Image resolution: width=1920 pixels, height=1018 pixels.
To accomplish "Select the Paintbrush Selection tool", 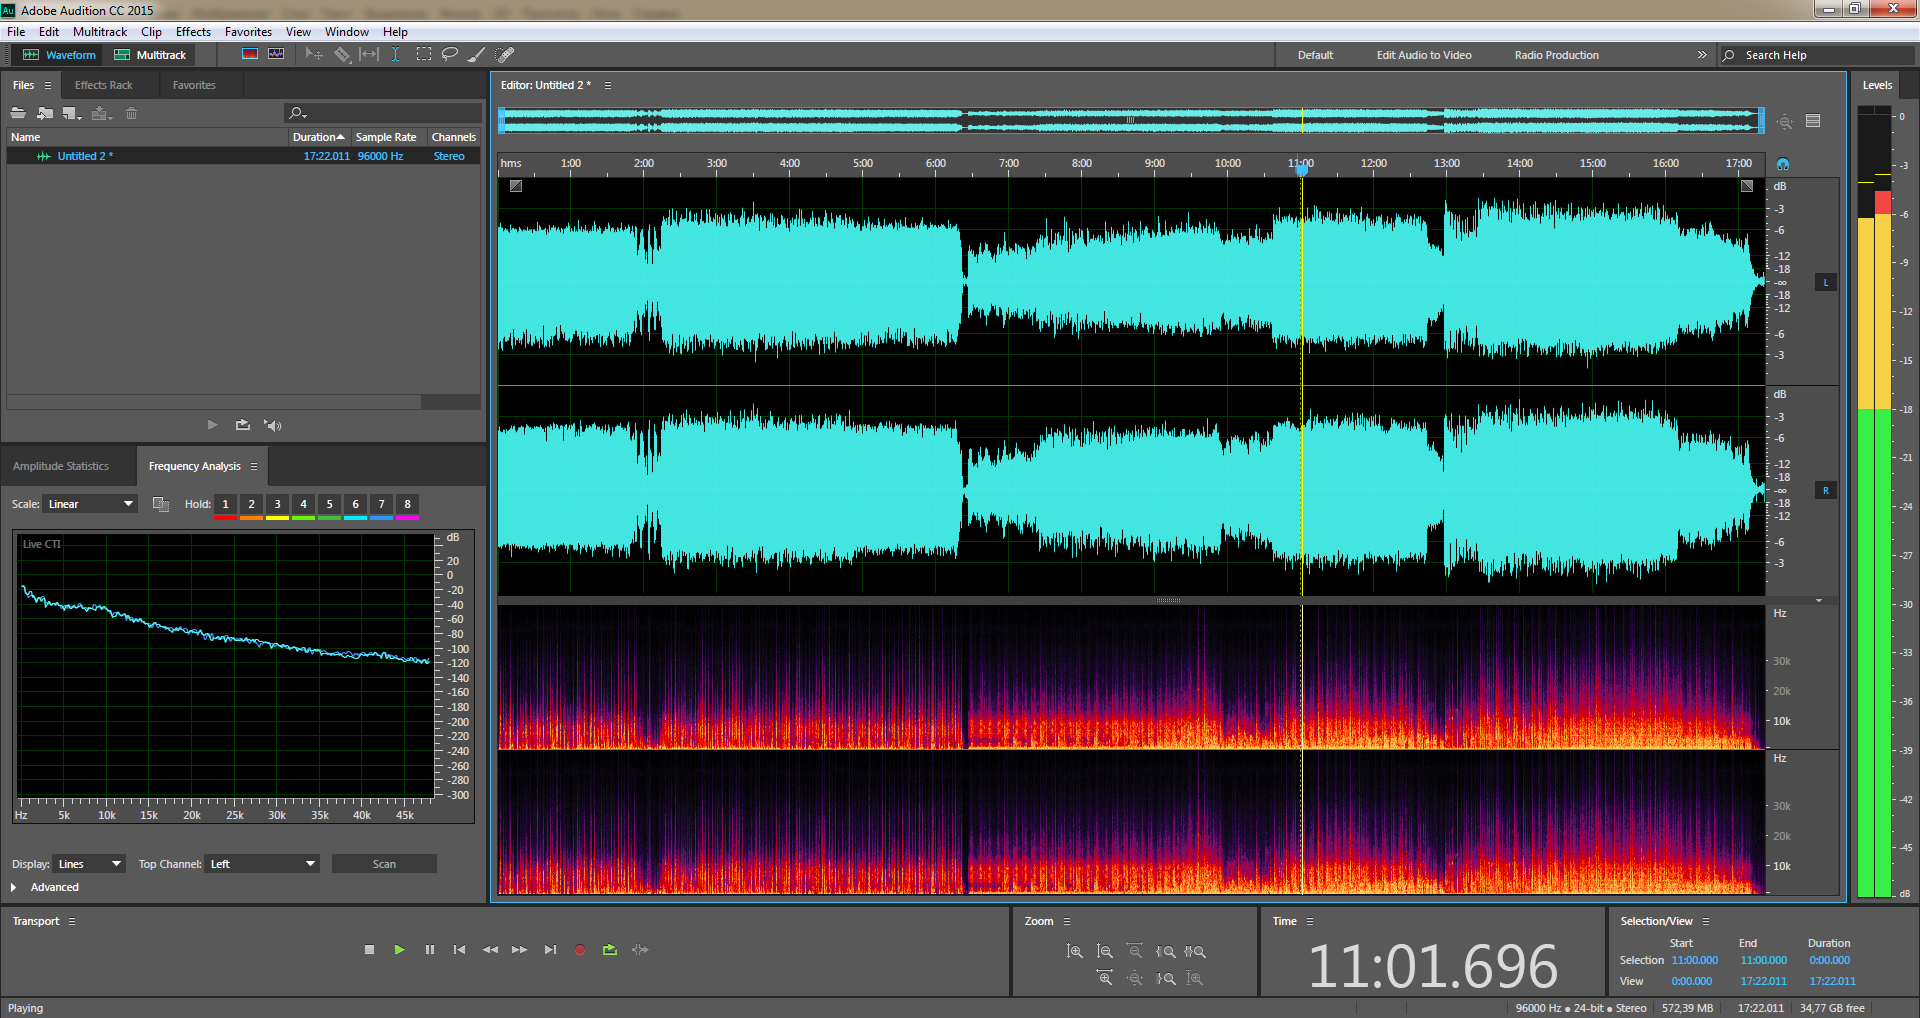I will click(x=477, y=54).
